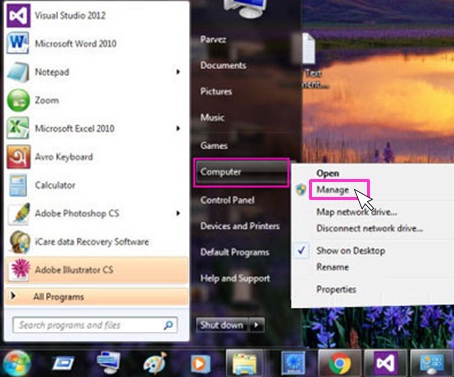Open the remote desktop computer taskbar icon
Viewport: 454px width, 377px height.
[108, 363]
